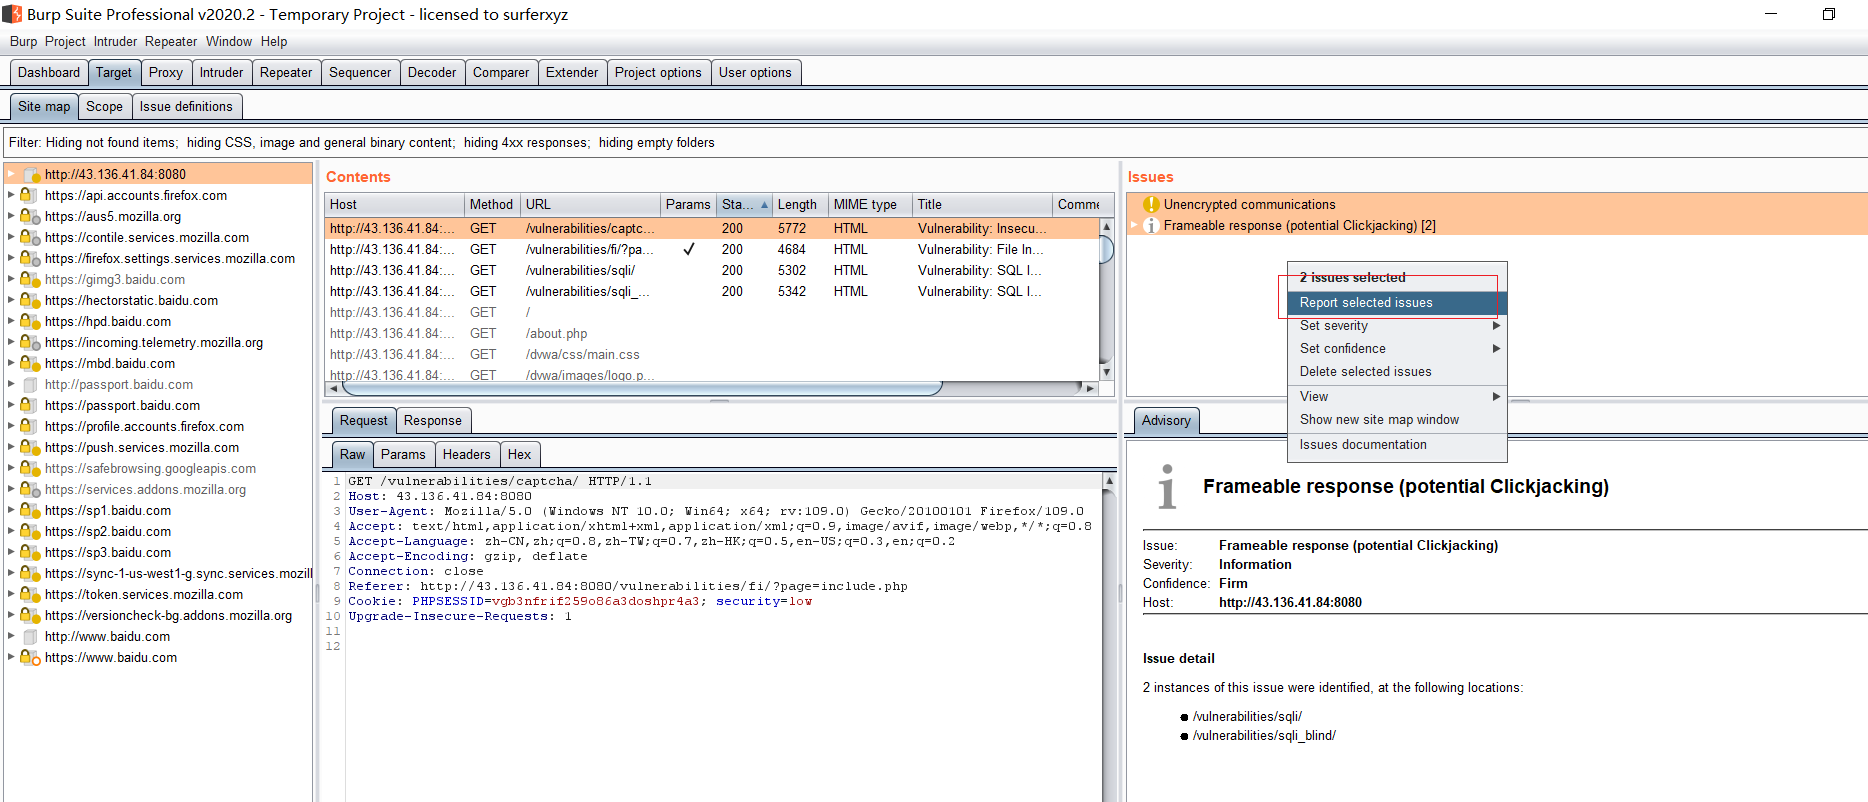Sort by the Length column header

pos(800,204)
